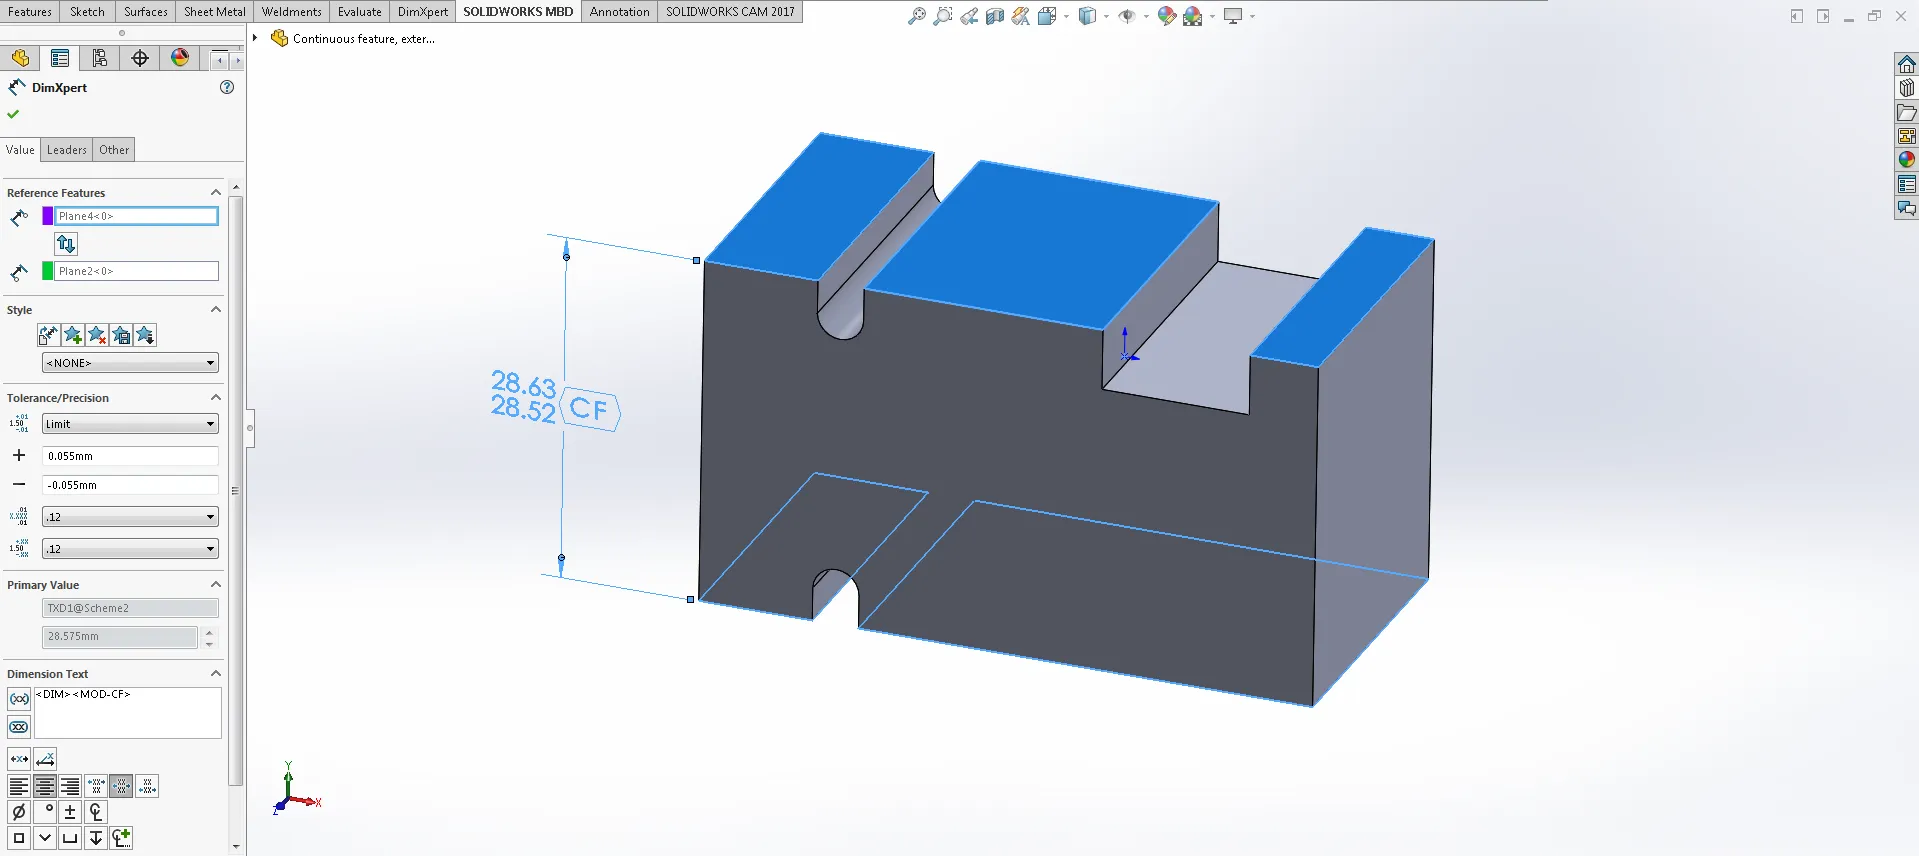Open the ConfigurationManager tab icon
Image resolution: width=1919 pixels, height=856 pixels.
pyautogui.click(x=100, y=58)
